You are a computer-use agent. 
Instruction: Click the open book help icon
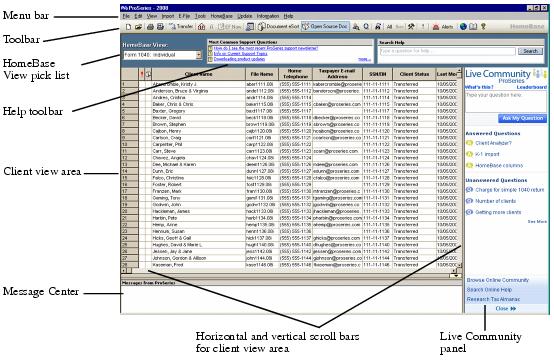473,26
